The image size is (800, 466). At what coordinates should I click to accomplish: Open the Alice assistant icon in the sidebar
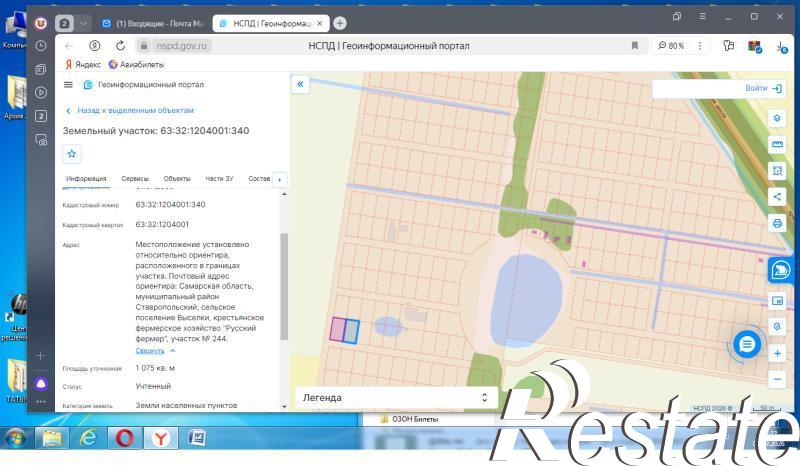(x=41, y=384)
